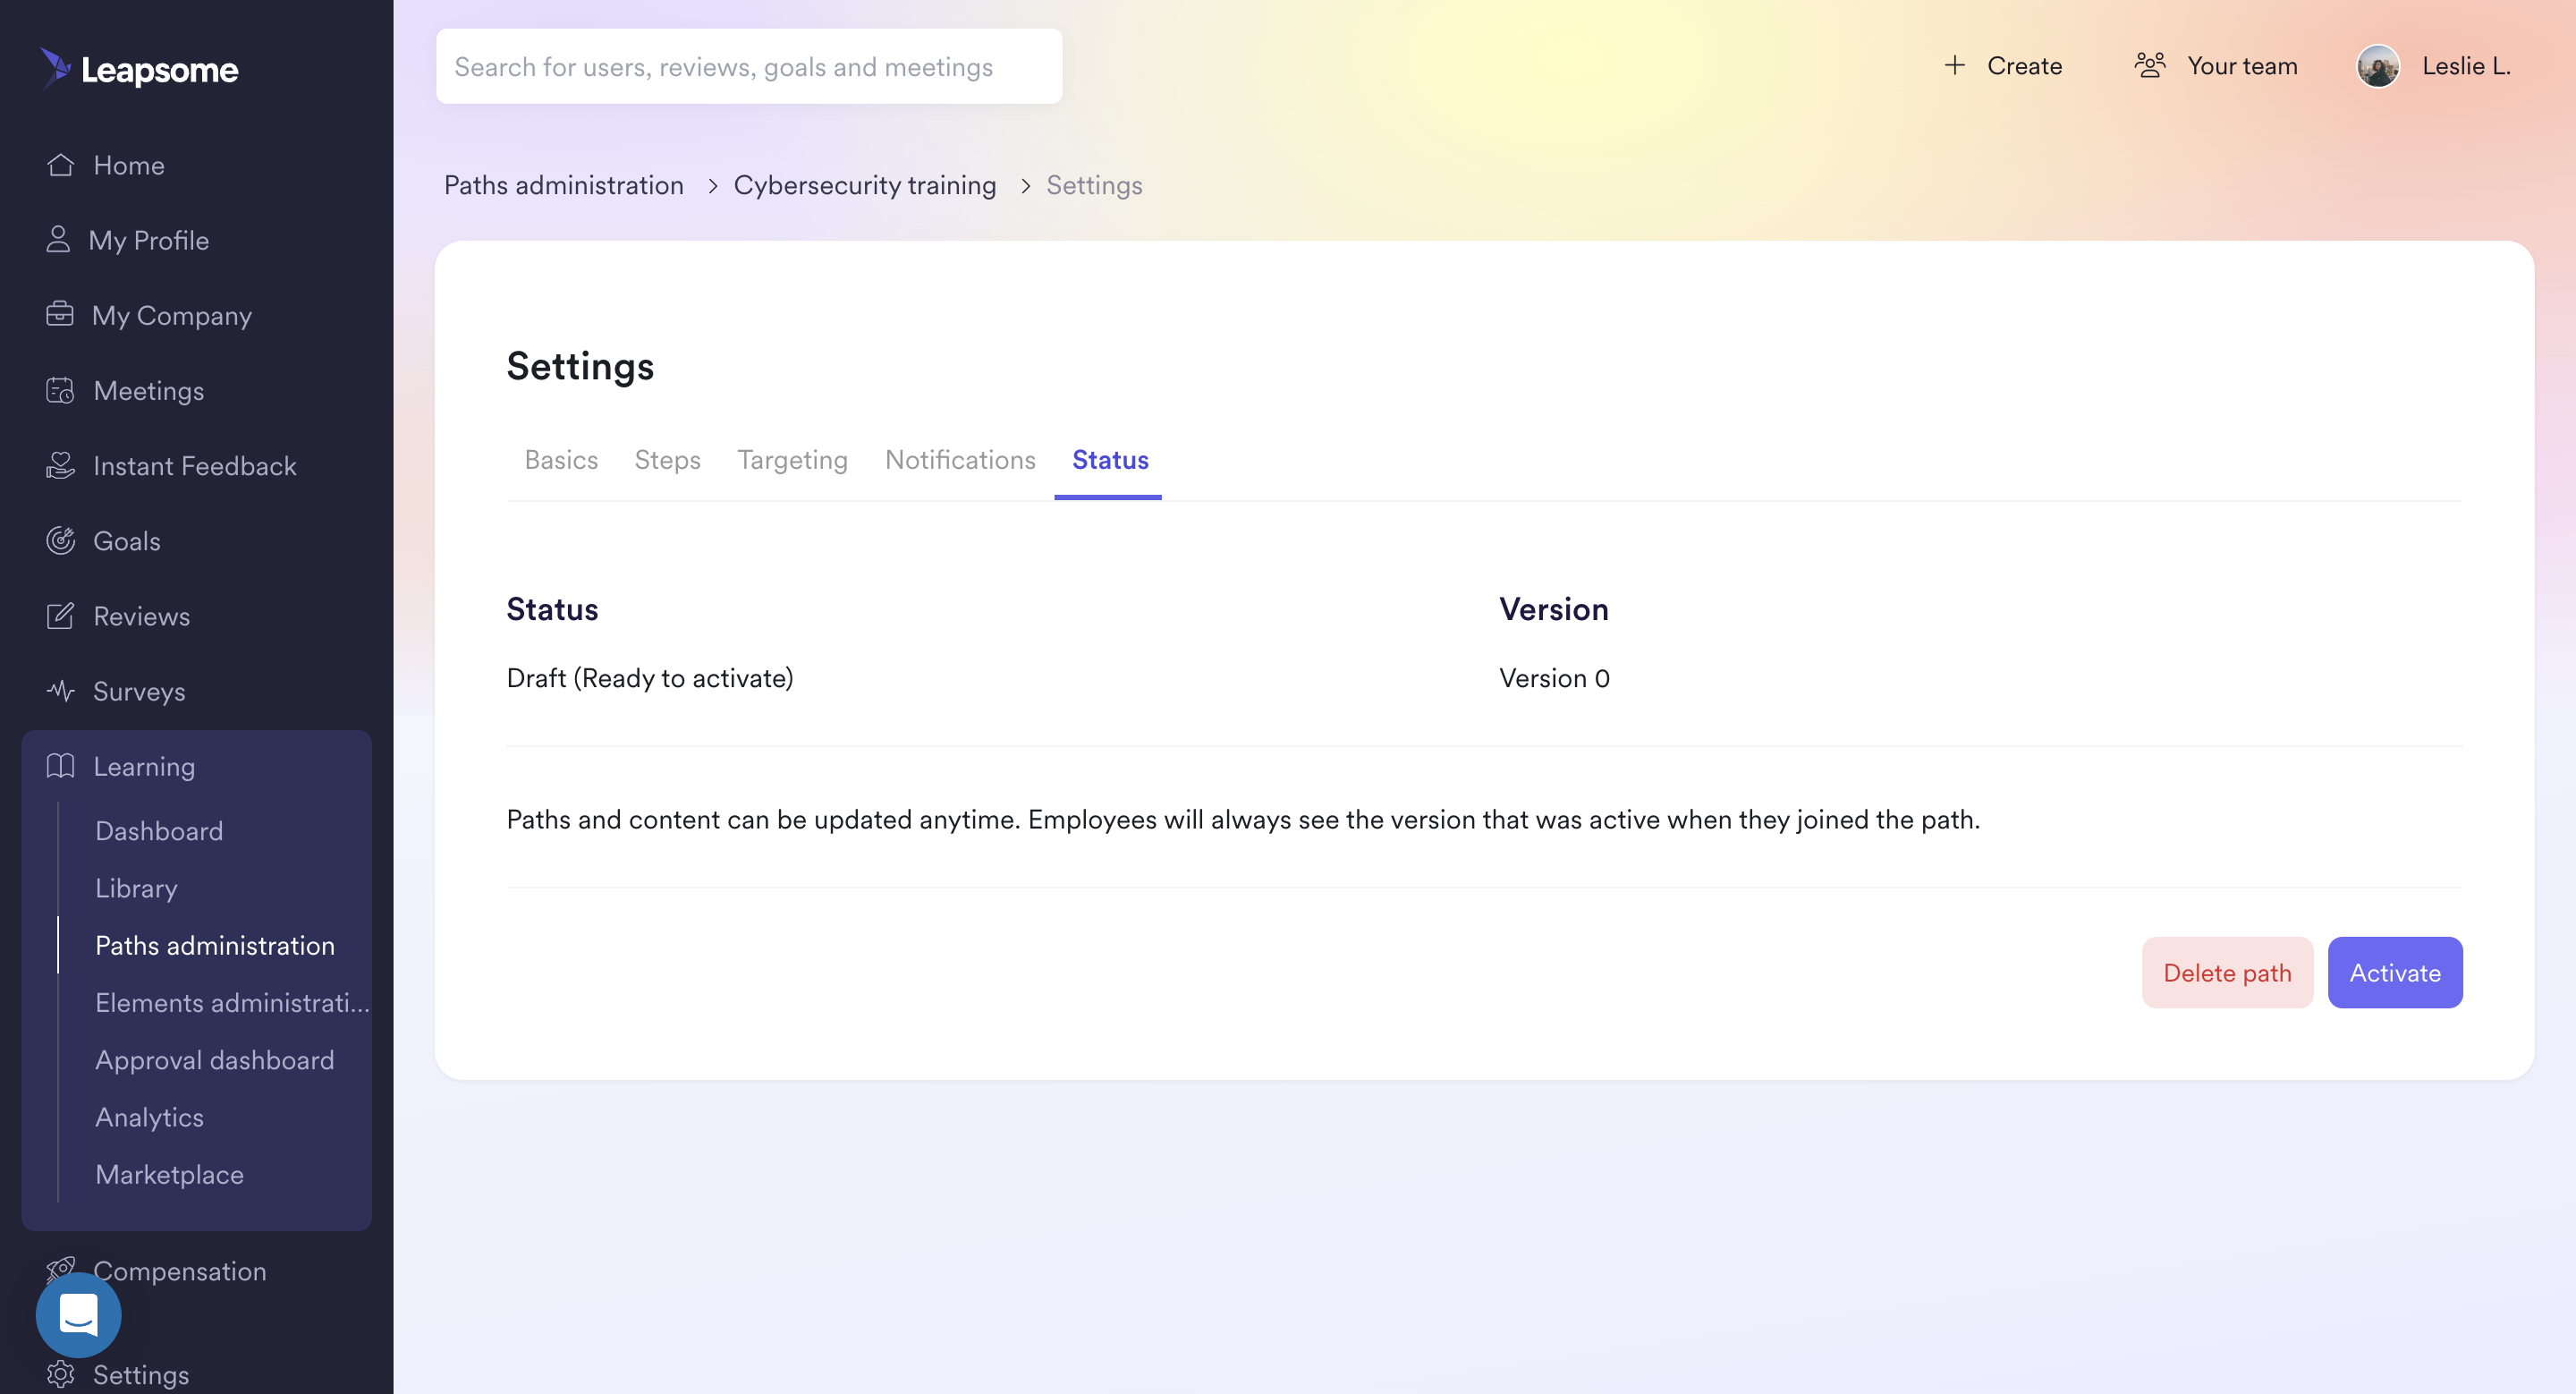Click the Home house icon
Viewport: 2576px width, 1394px height.
(x=60, y=164)
